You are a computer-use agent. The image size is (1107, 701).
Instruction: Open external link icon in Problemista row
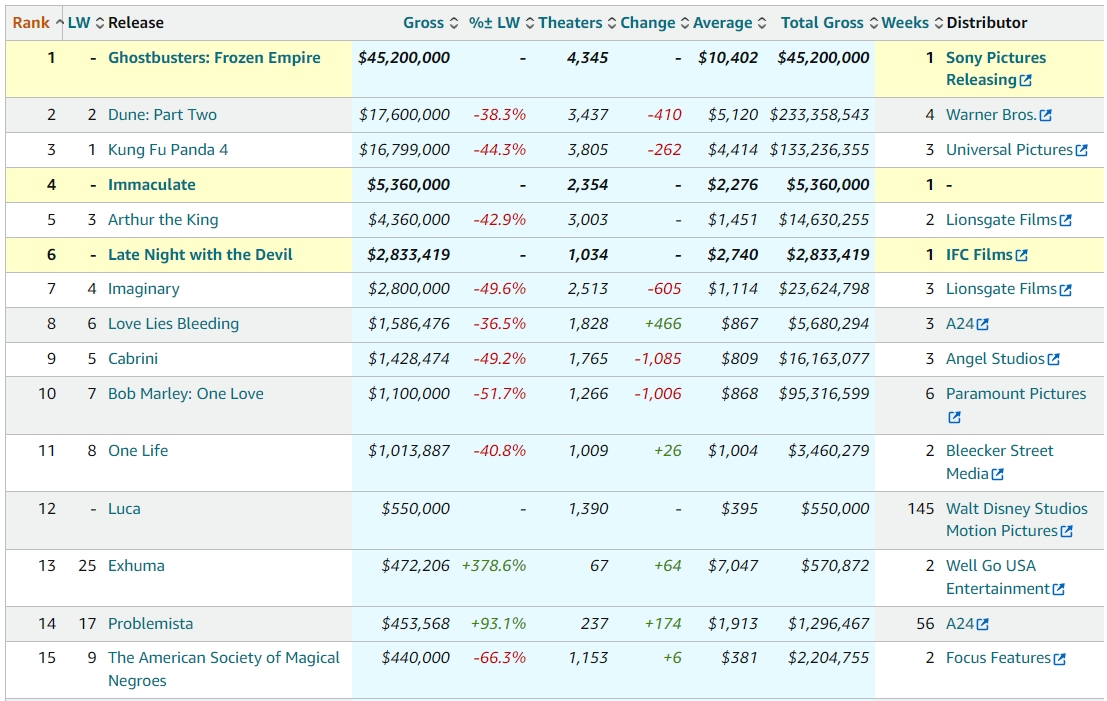click(x=983, y=624)
